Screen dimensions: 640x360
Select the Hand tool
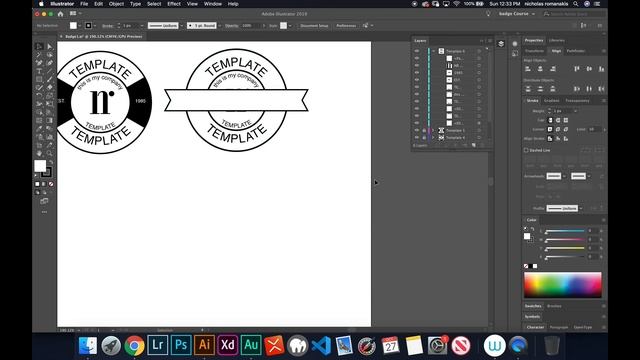tap(39, 153)
